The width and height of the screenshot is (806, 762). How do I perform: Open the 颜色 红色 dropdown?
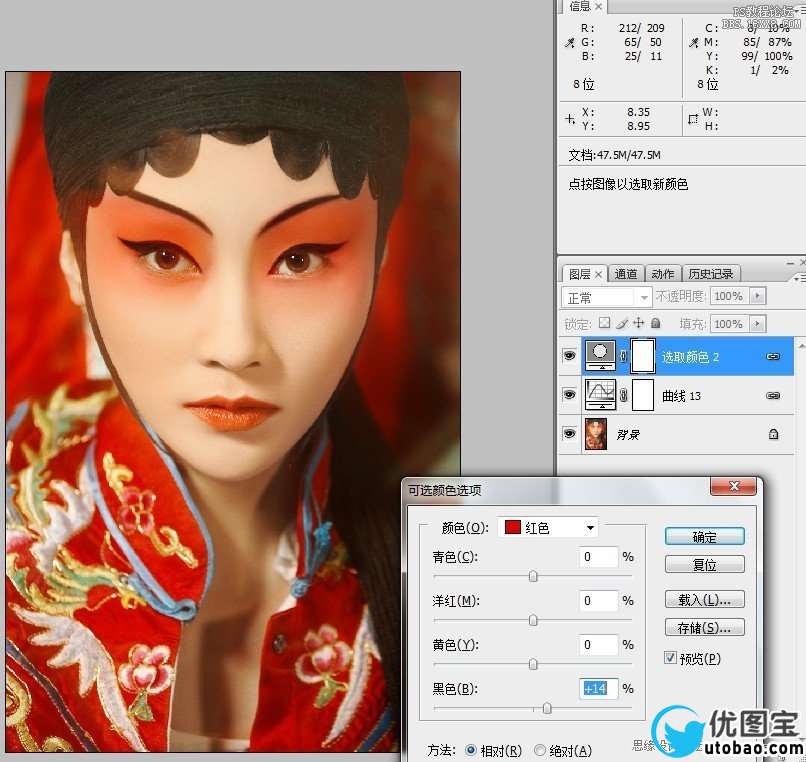coord(591,528)
